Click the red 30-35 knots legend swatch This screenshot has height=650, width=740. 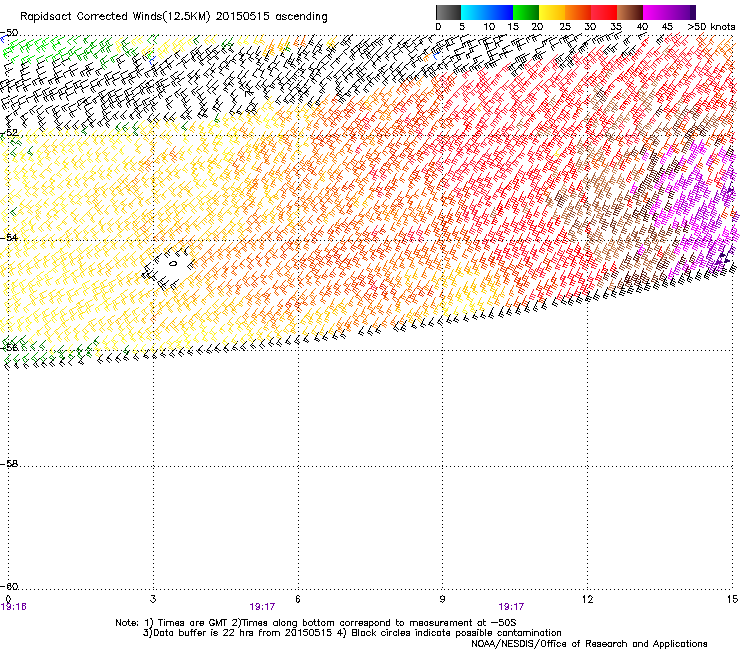click(x=604, y=12)
